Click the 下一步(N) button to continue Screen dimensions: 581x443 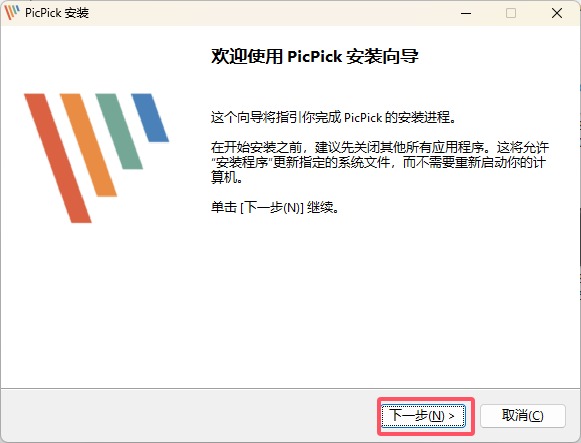click(x=423, y=416)
